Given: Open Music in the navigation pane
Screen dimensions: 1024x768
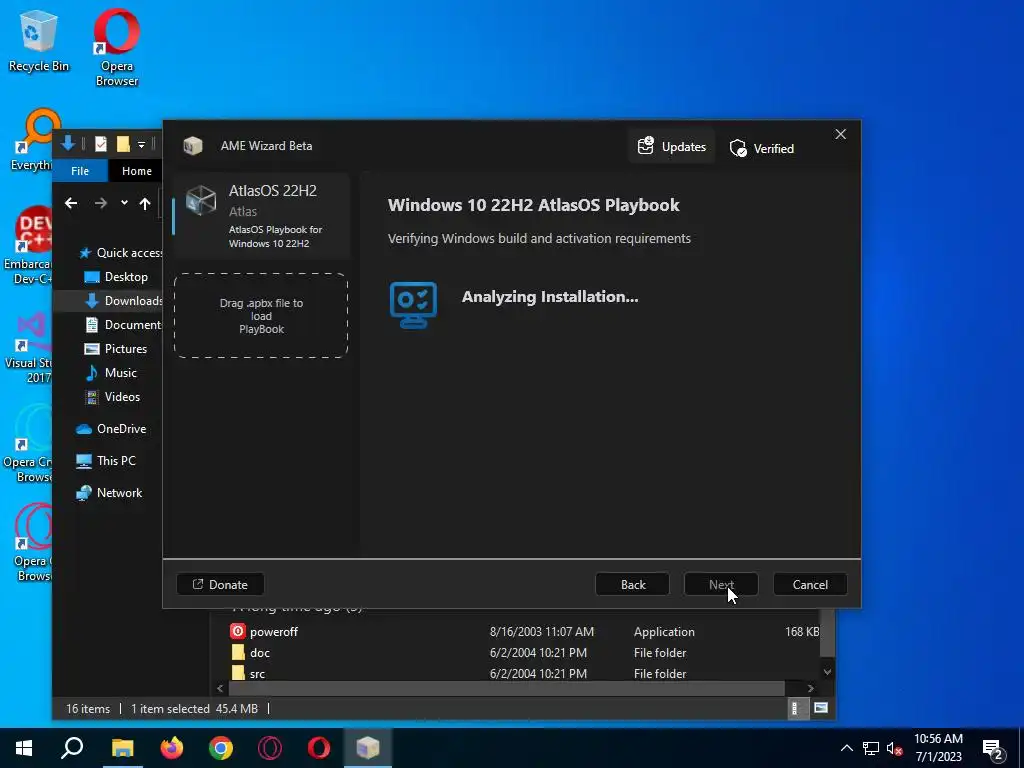Looking at the screenshot, I should point(111,373).
